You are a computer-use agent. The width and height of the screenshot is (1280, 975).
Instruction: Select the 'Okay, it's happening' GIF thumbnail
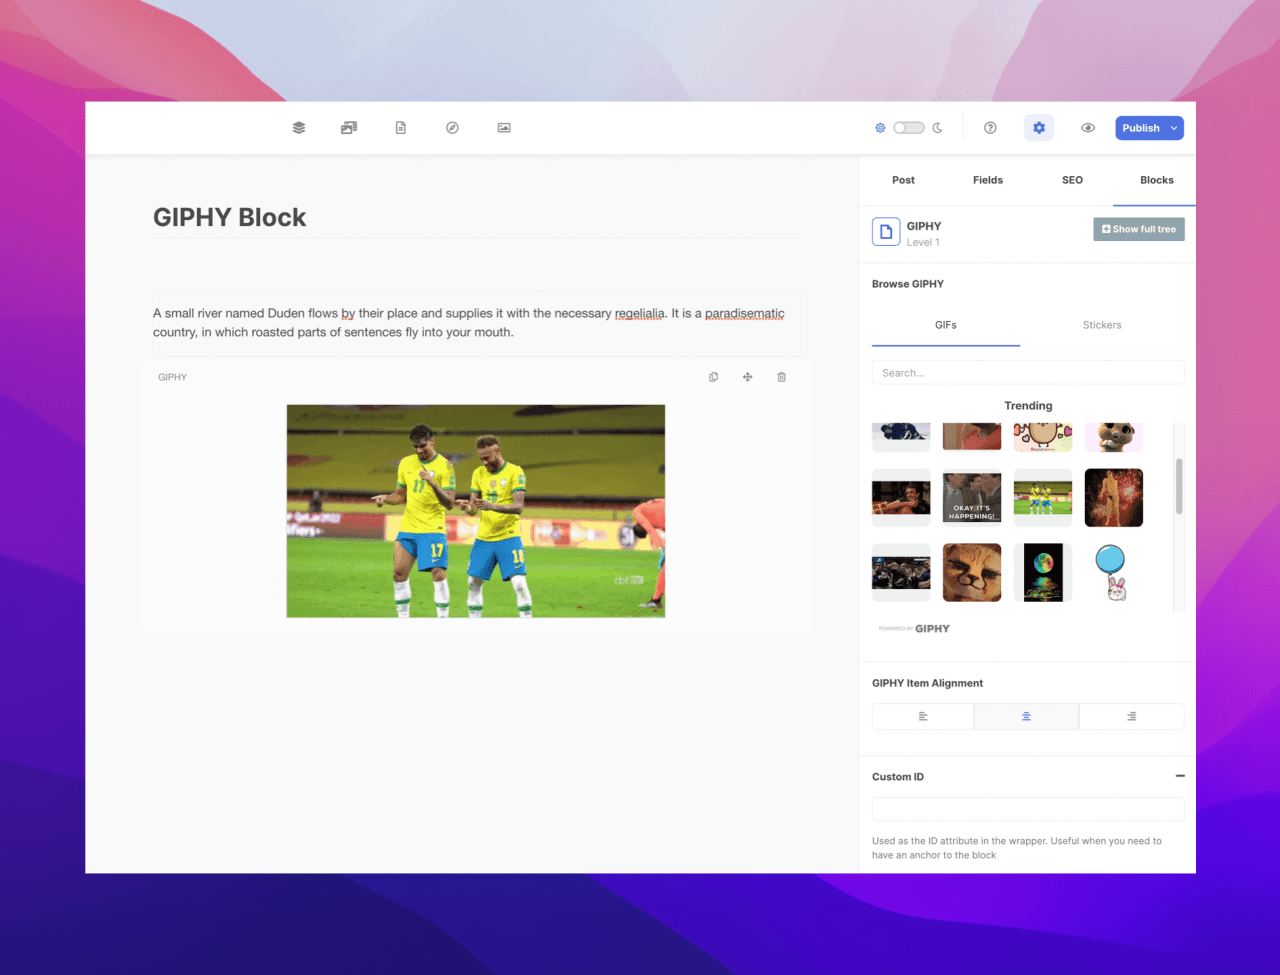(x=972, y=498)
